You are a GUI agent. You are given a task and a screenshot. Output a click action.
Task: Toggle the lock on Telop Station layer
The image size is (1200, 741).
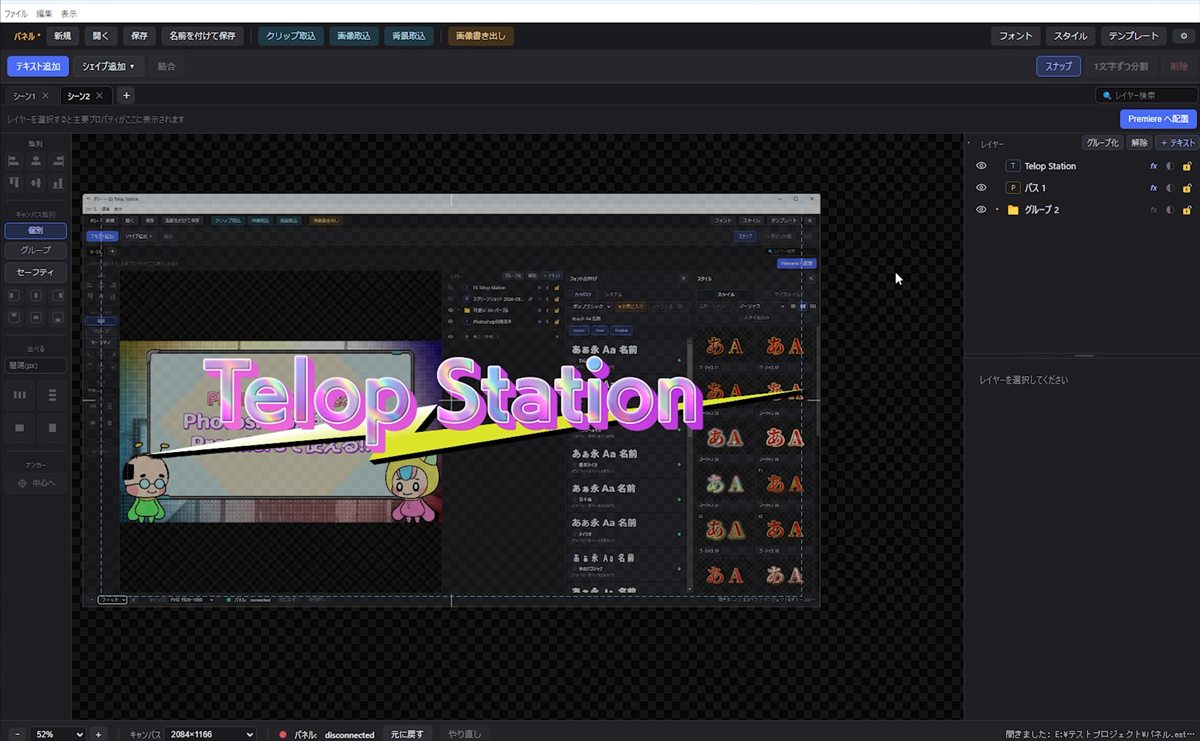tap(1187, 166)
